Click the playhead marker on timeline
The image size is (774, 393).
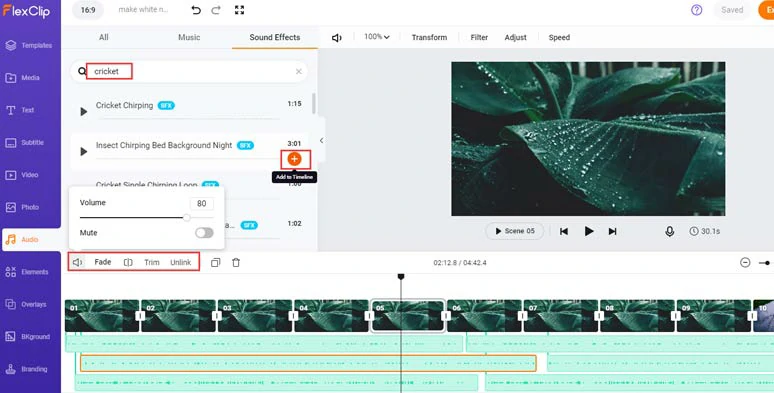[x=401, y=277]
